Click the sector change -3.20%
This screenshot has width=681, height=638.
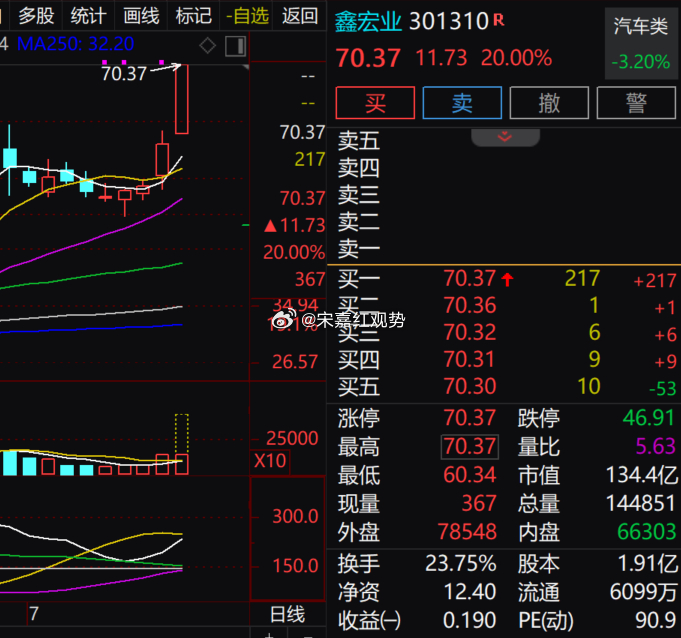[641, 62]
